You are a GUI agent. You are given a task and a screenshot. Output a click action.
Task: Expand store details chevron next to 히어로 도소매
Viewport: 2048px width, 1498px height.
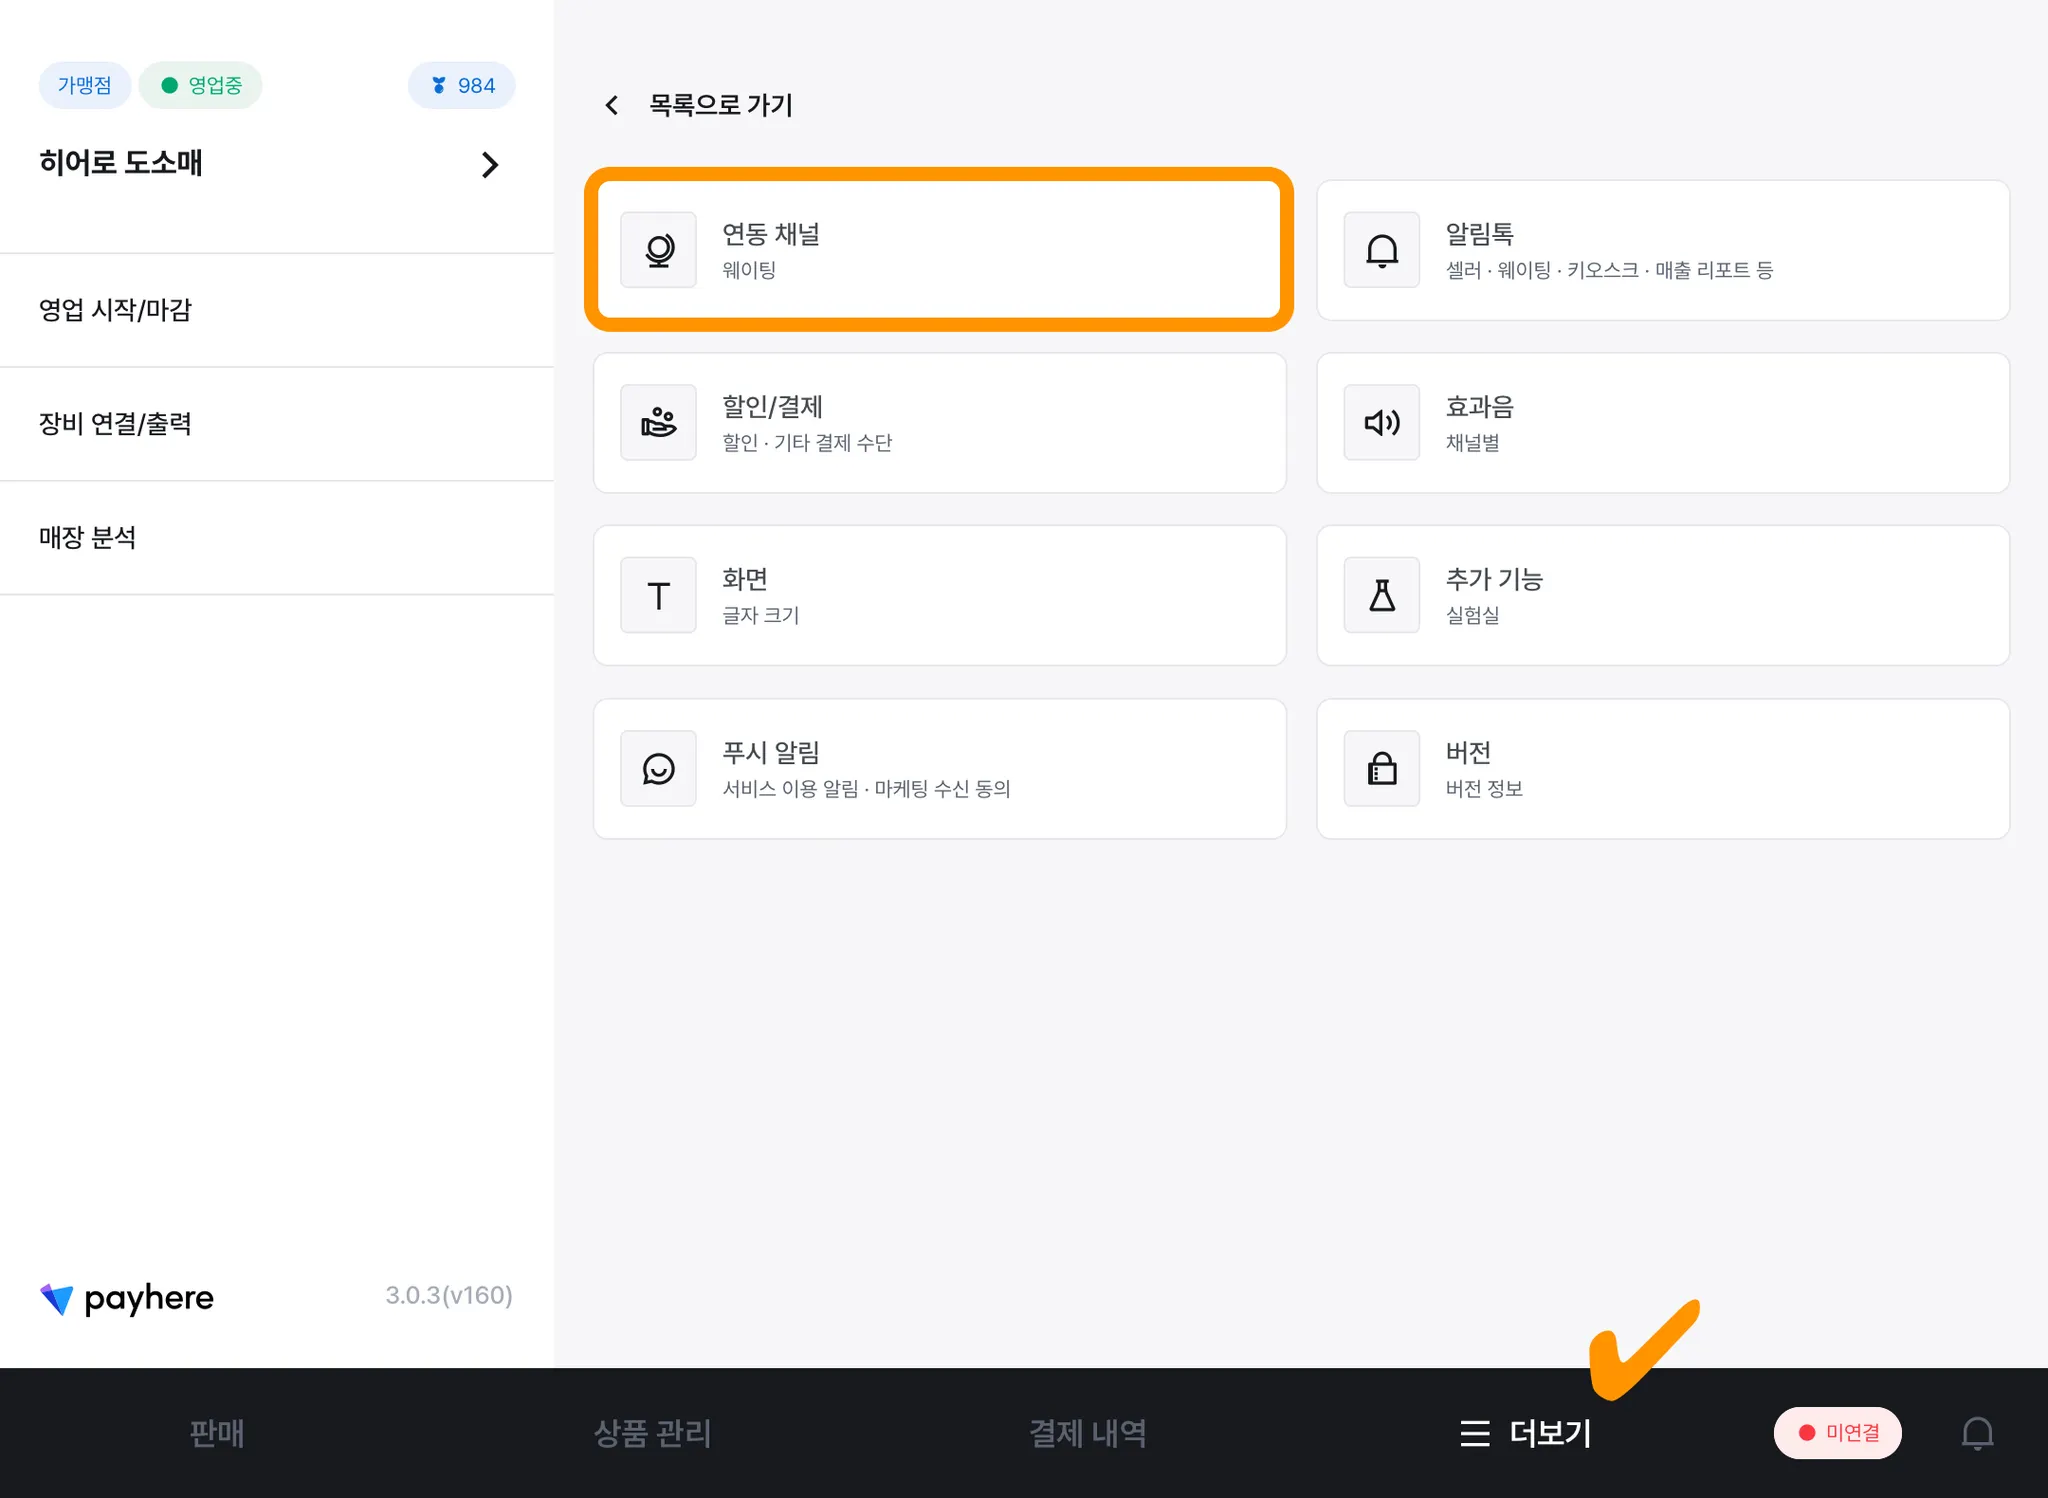click(489, 165)
